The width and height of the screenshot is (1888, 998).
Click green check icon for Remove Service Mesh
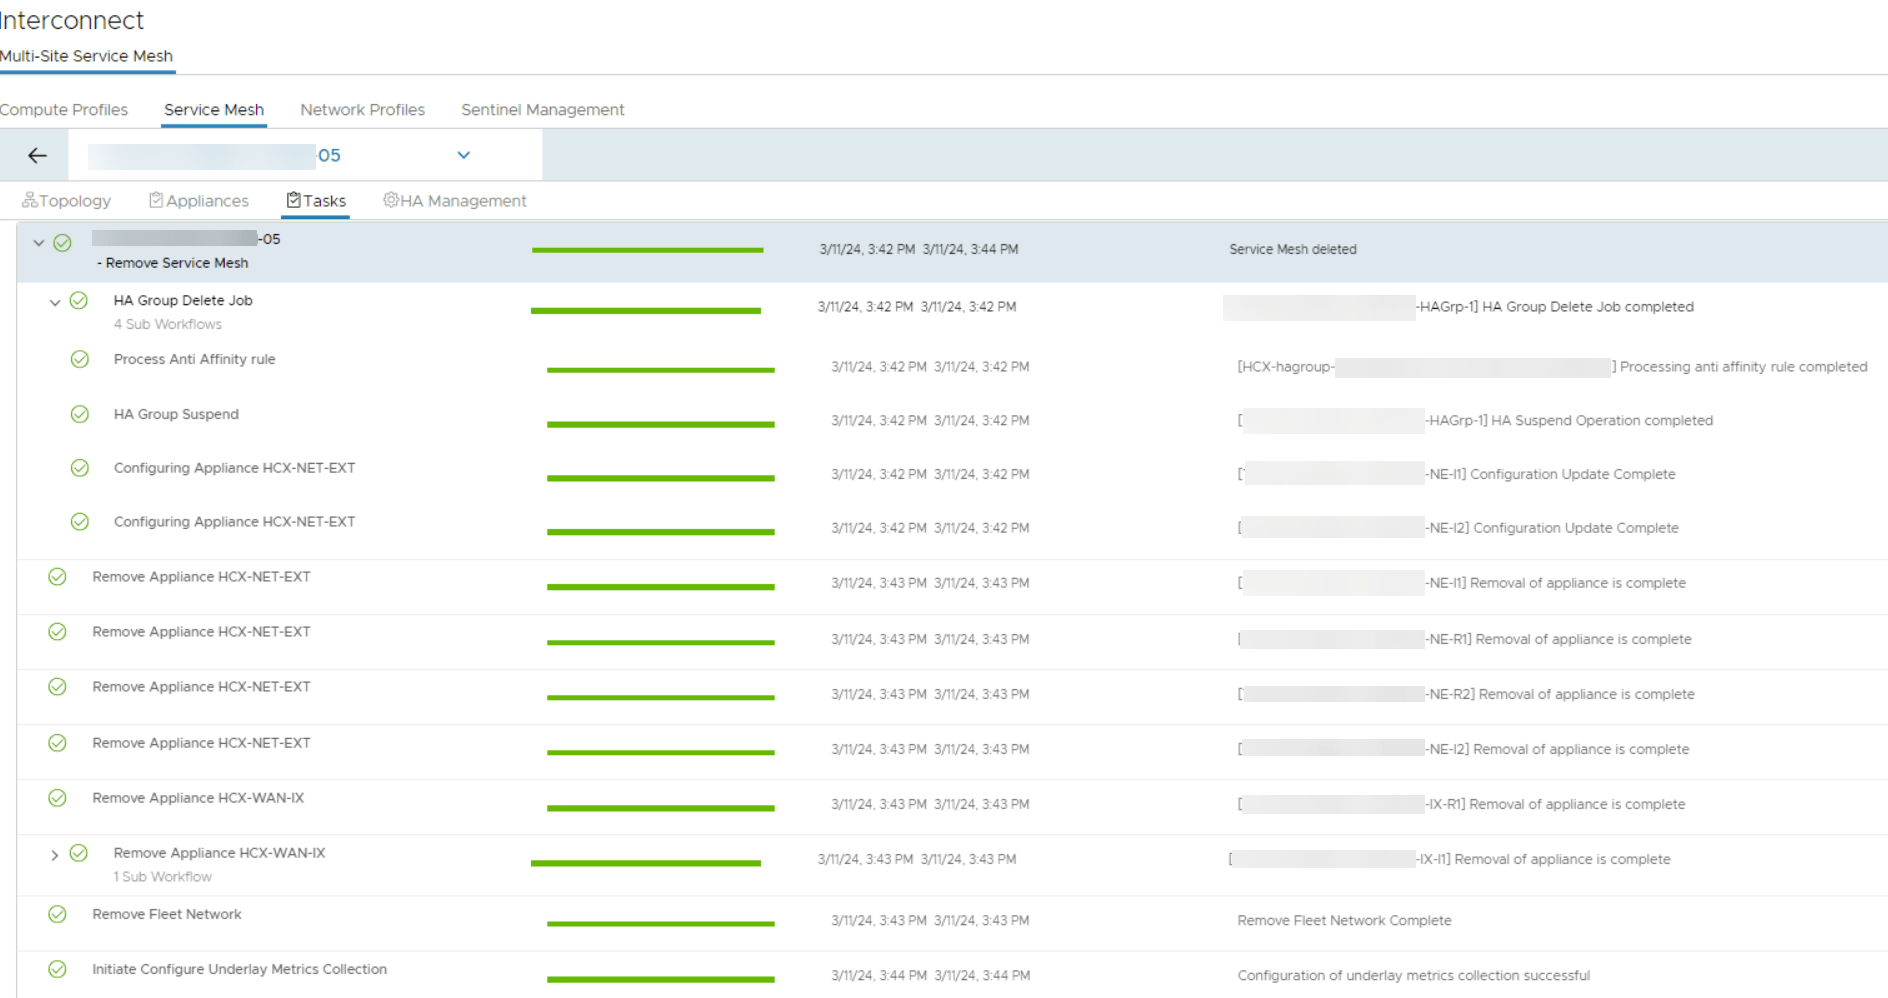click(62, 243)
